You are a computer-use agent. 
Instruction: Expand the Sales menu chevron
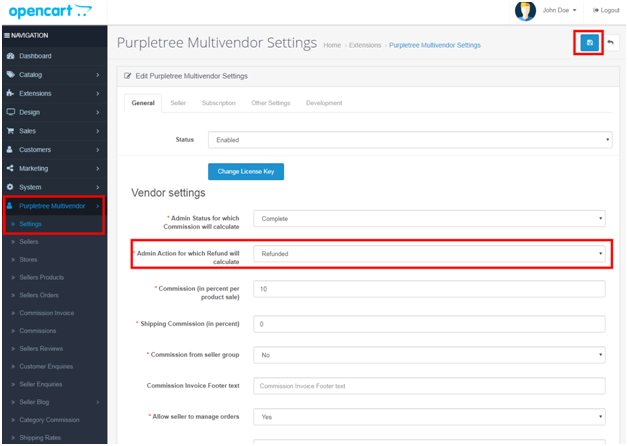pyautogui.click(x=98, y=131)
